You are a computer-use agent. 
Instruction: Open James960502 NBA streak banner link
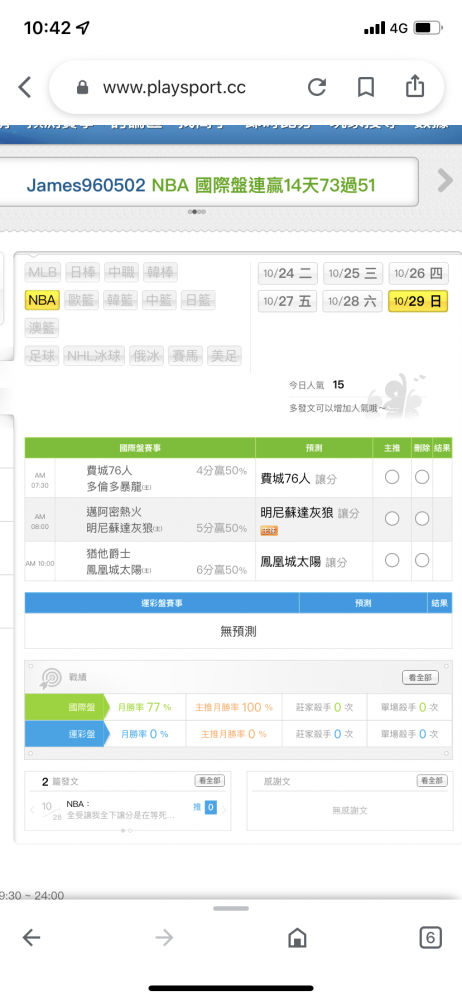(200, 185)
